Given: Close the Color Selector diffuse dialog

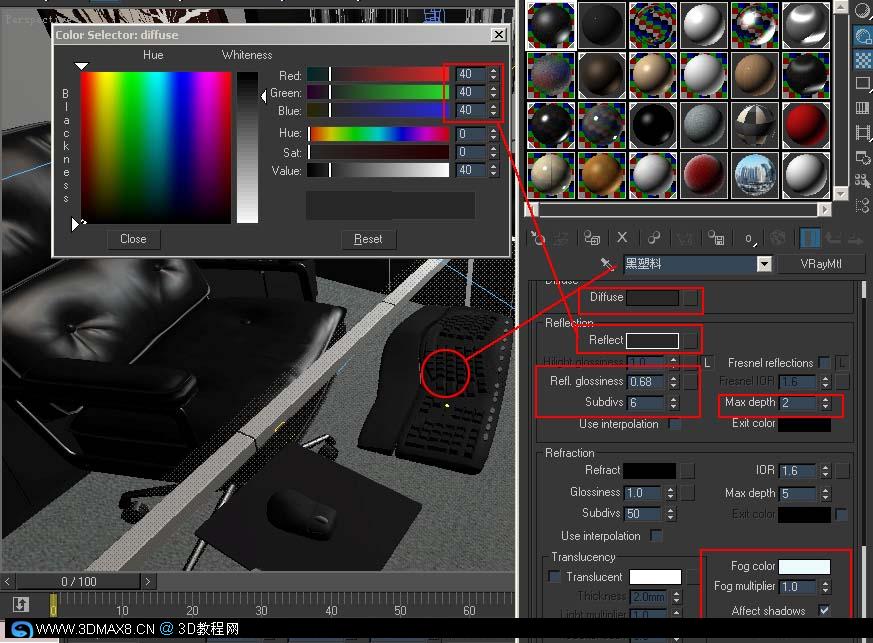Looking at the screenshot, I should point(499,35).
